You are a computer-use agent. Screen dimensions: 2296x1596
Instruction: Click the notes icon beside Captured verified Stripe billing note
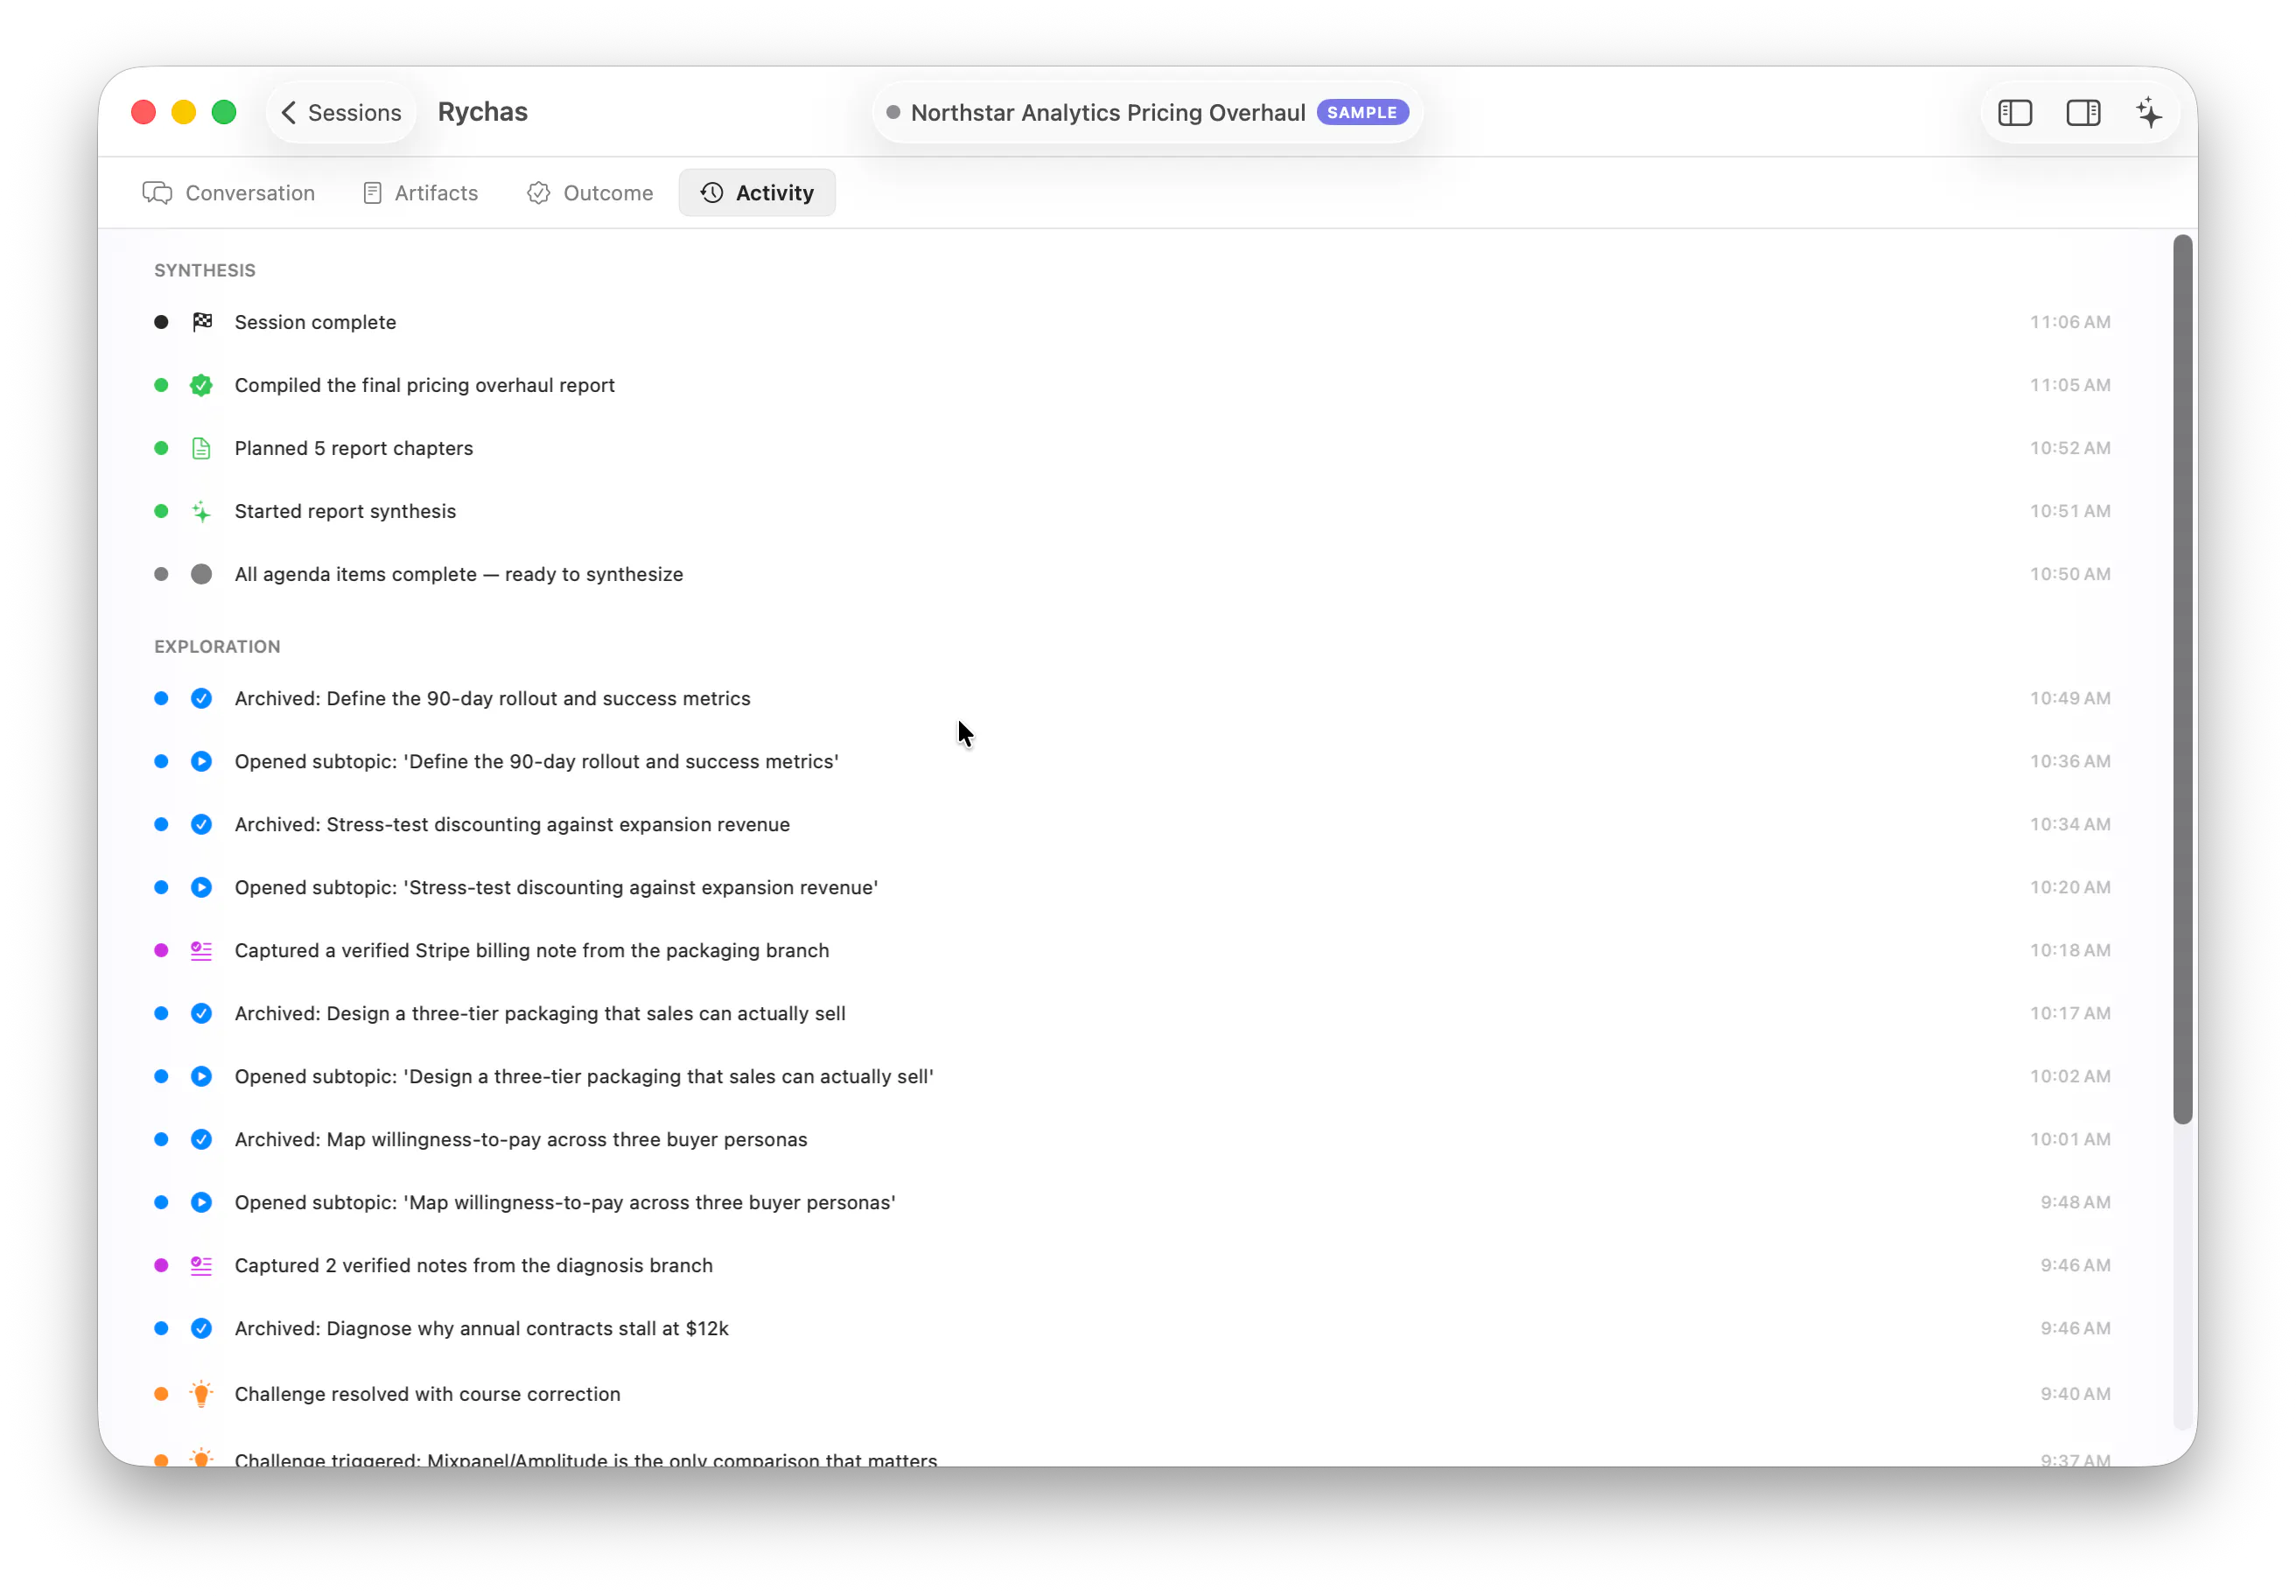click(x=202, y=950)
